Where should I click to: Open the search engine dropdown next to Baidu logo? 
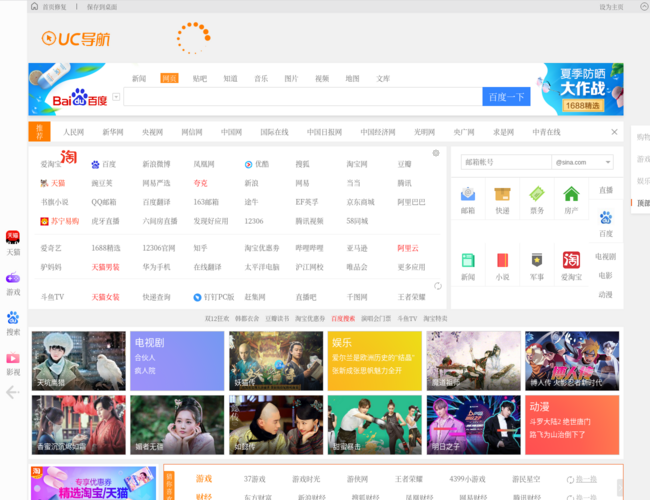pos(116,97)
